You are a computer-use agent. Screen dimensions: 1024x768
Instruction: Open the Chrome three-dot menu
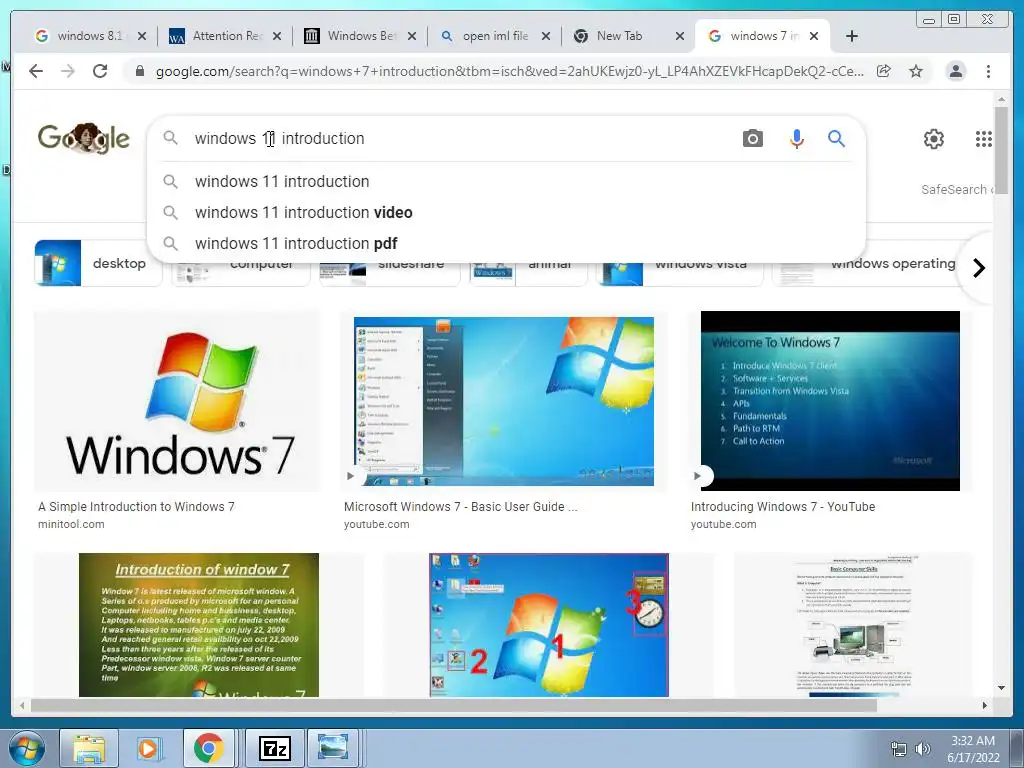989,71
